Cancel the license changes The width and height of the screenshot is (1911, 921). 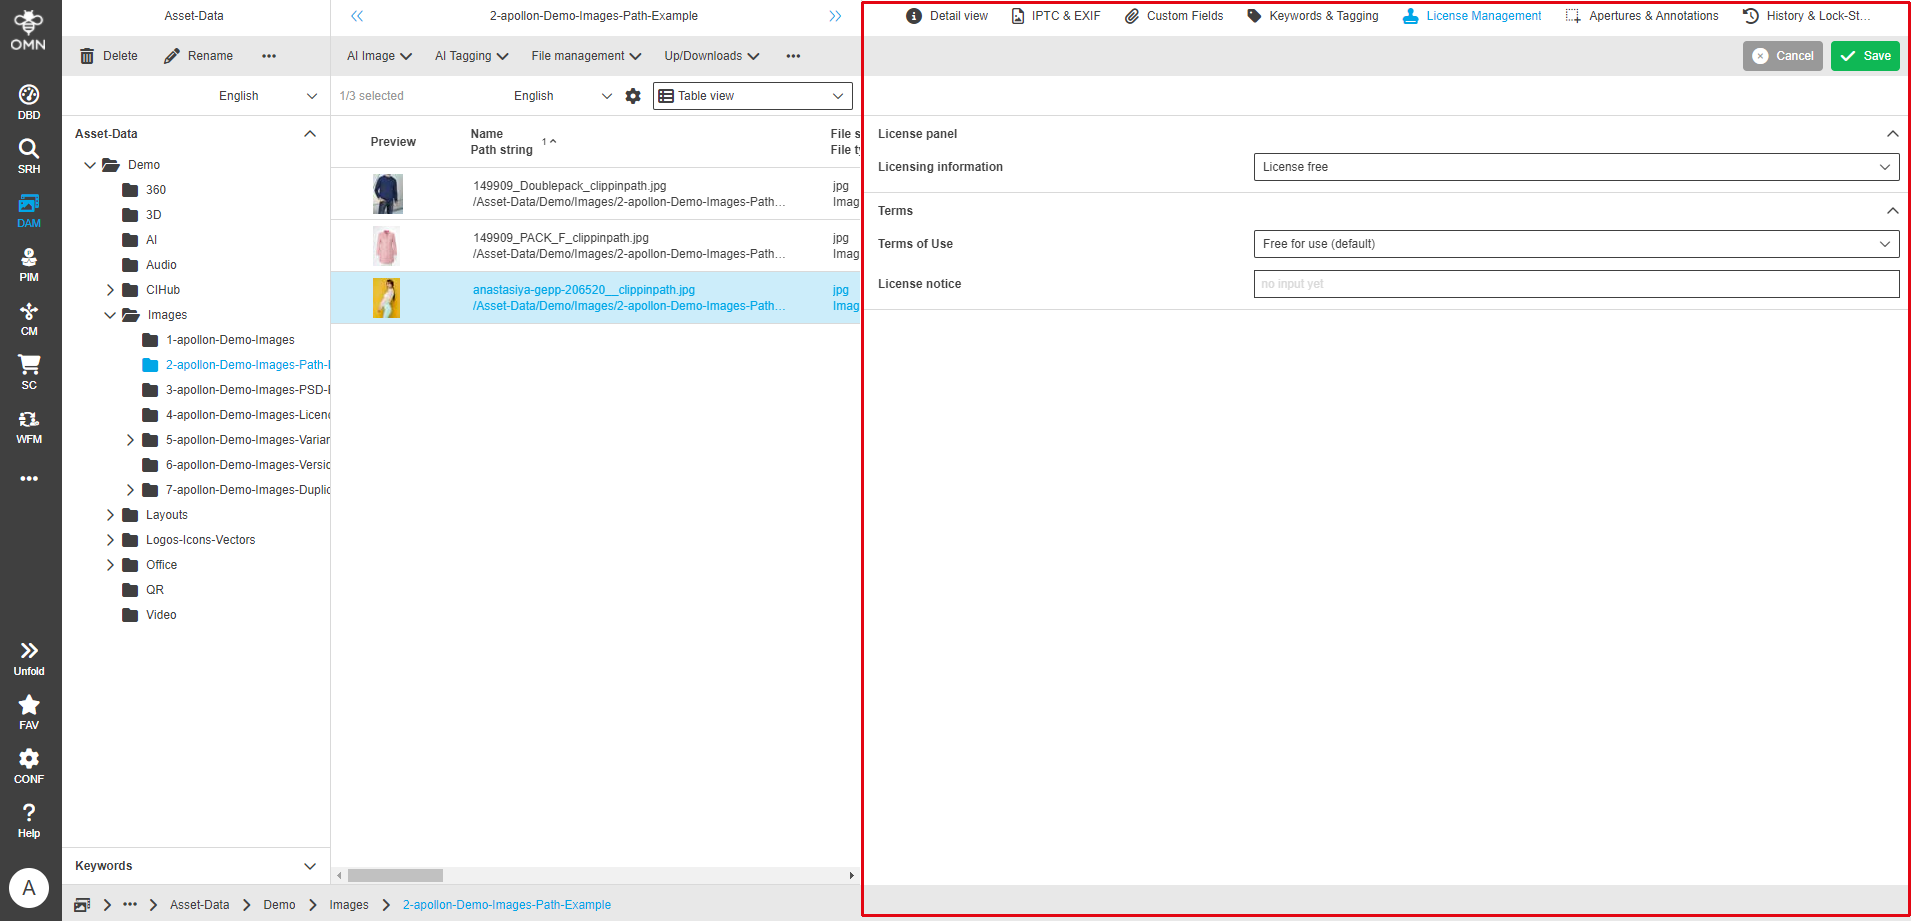point(1783,56)
